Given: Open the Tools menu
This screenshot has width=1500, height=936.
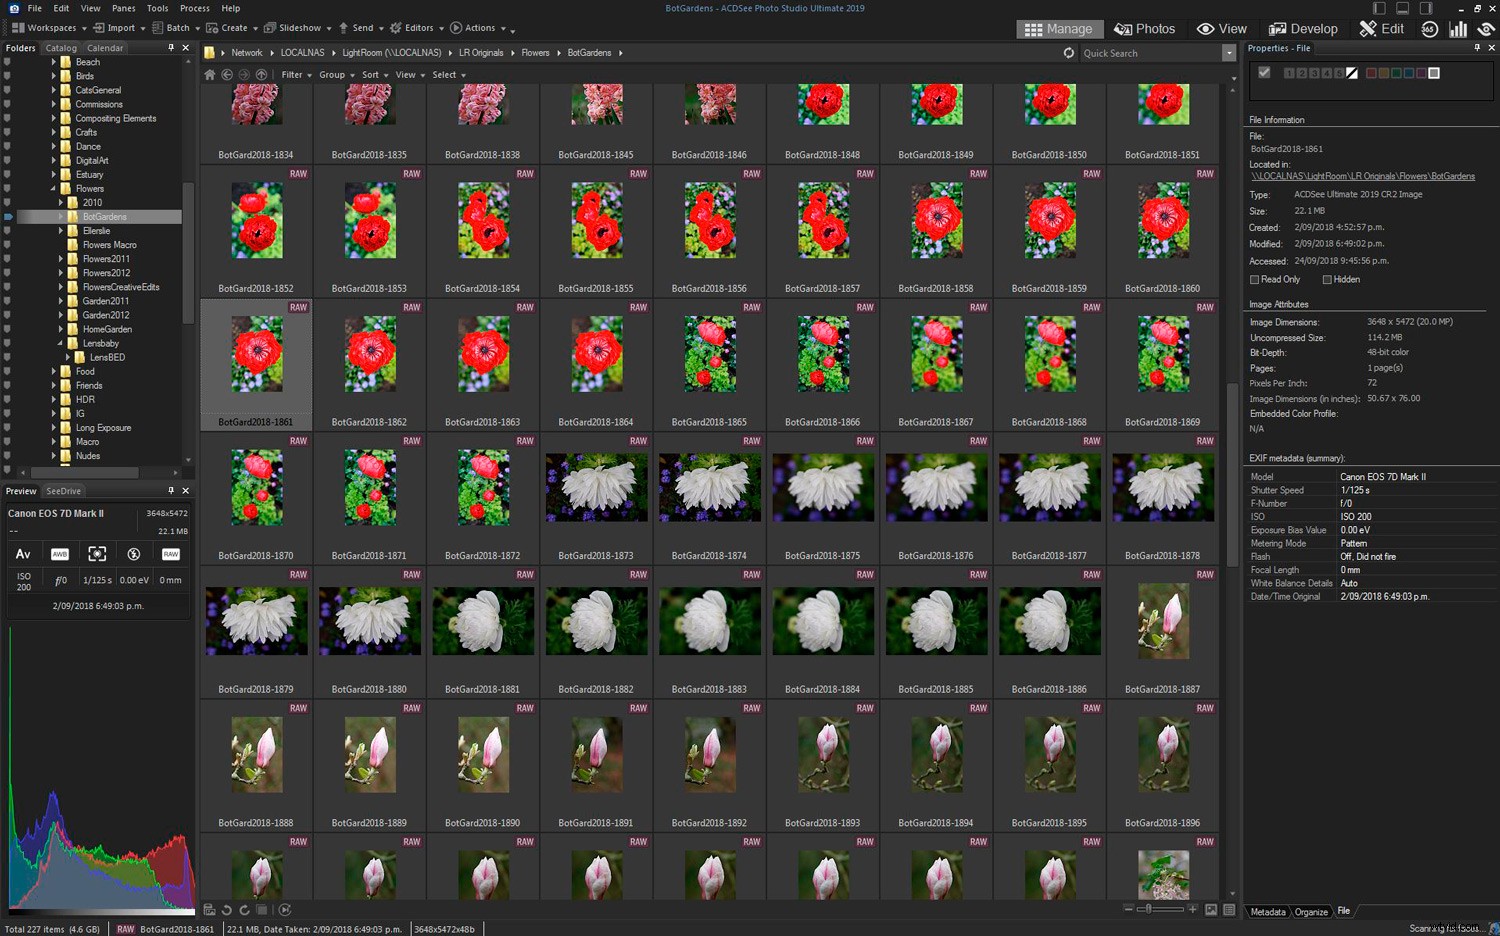Looking at the screenshot, I should (x=157, y=8).
